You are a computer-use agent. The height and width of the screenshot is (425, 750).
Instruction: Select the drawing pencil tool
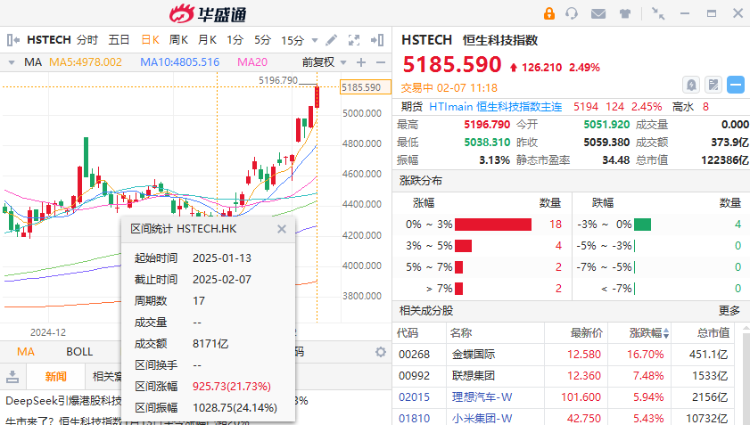click(331, 40)
